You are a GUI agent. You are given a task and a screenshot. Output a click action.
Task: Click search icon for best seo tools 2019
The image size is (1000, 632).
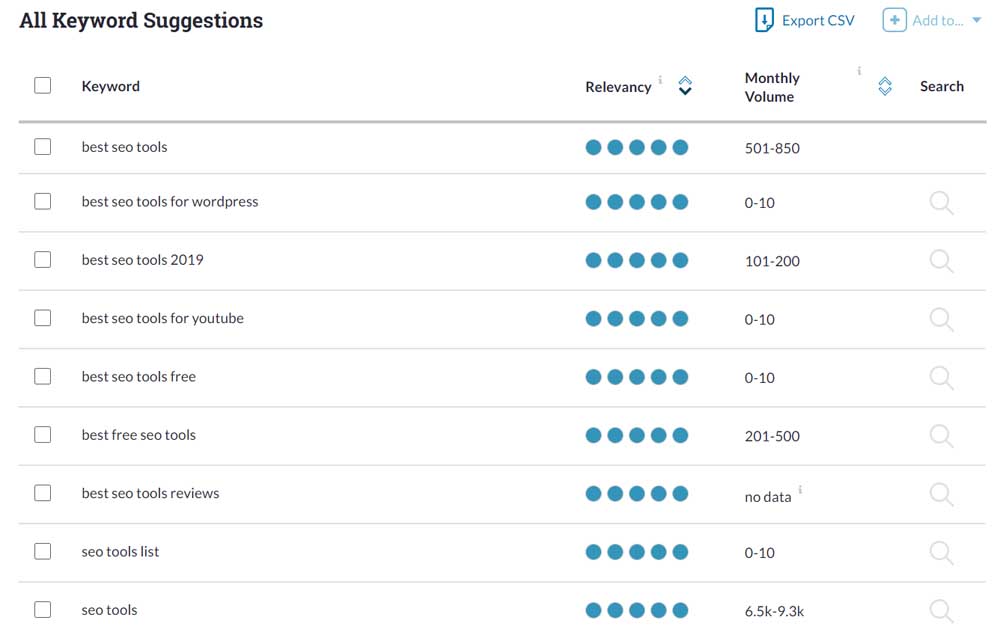[941, 261]
